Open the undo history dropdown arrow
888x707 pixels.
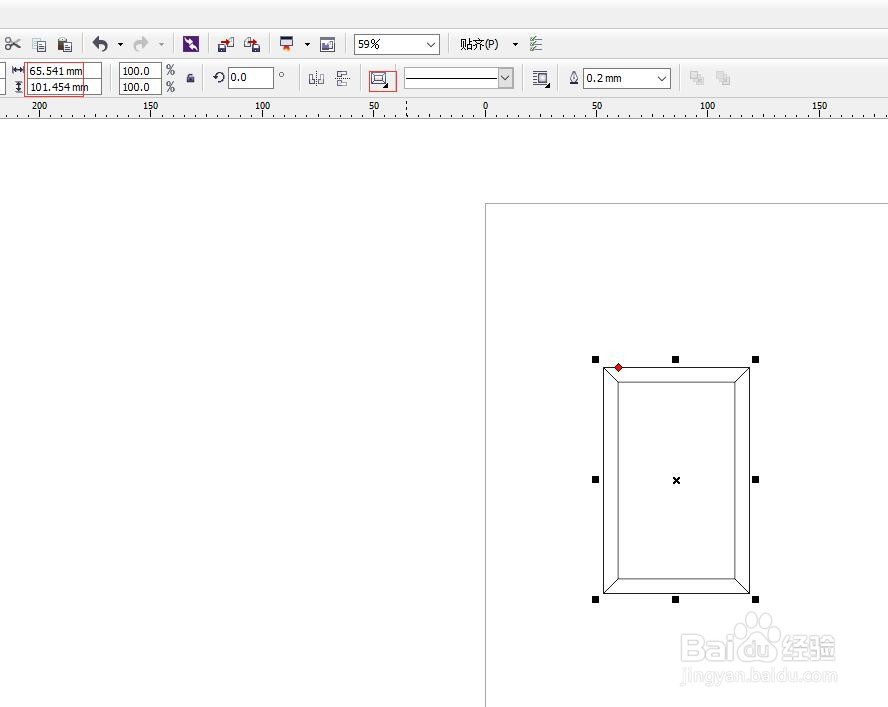point(120,44)
